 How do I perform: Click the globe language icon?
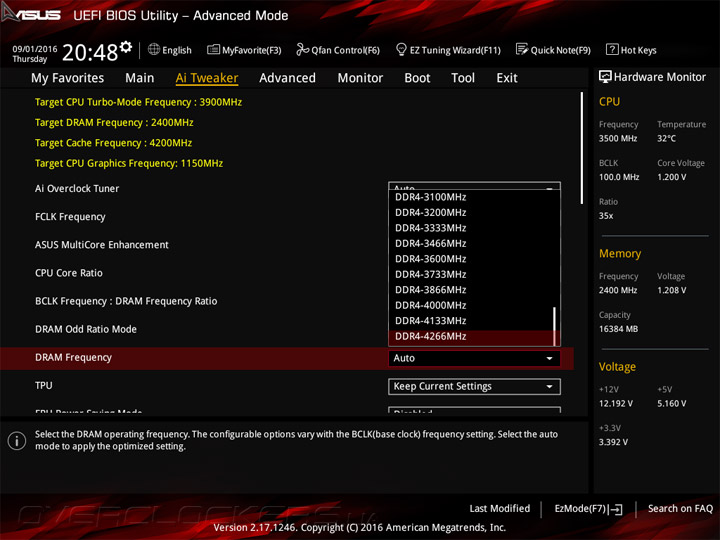coord(154,49)
